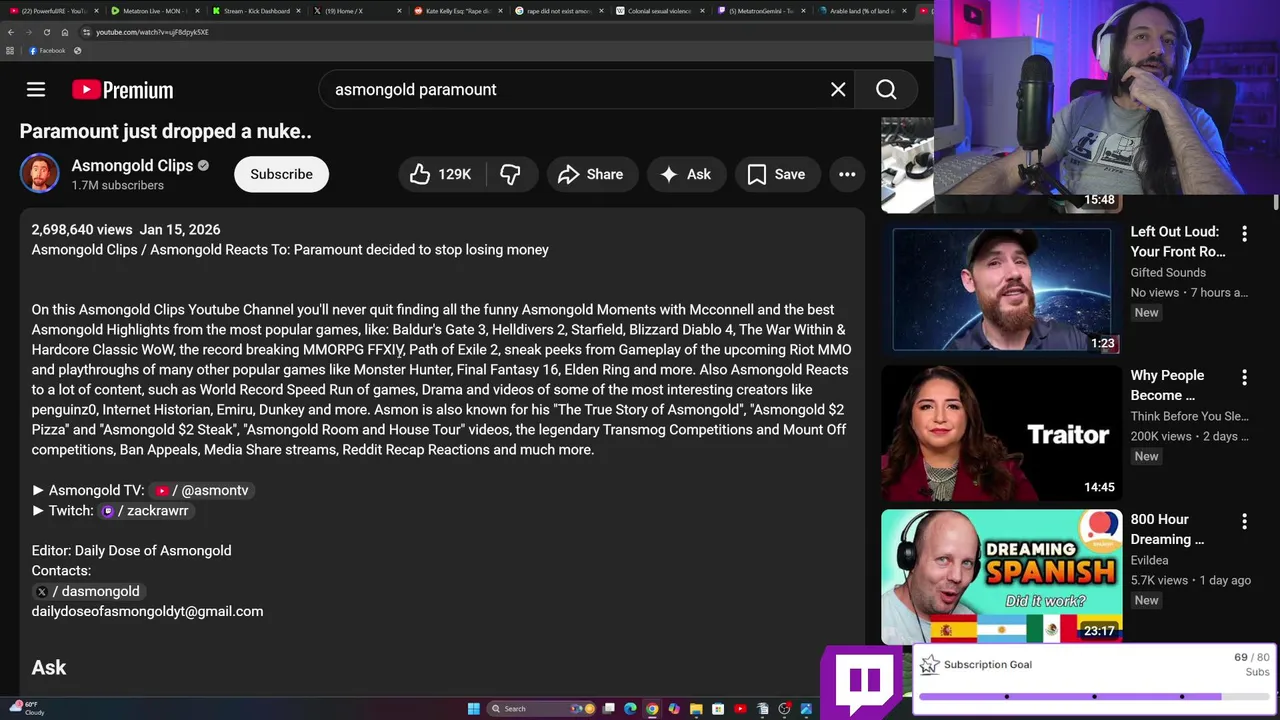1280x720 pixels.
Task: Click the Chrome icon in the taskbar
Action: [x=652, y=709]
